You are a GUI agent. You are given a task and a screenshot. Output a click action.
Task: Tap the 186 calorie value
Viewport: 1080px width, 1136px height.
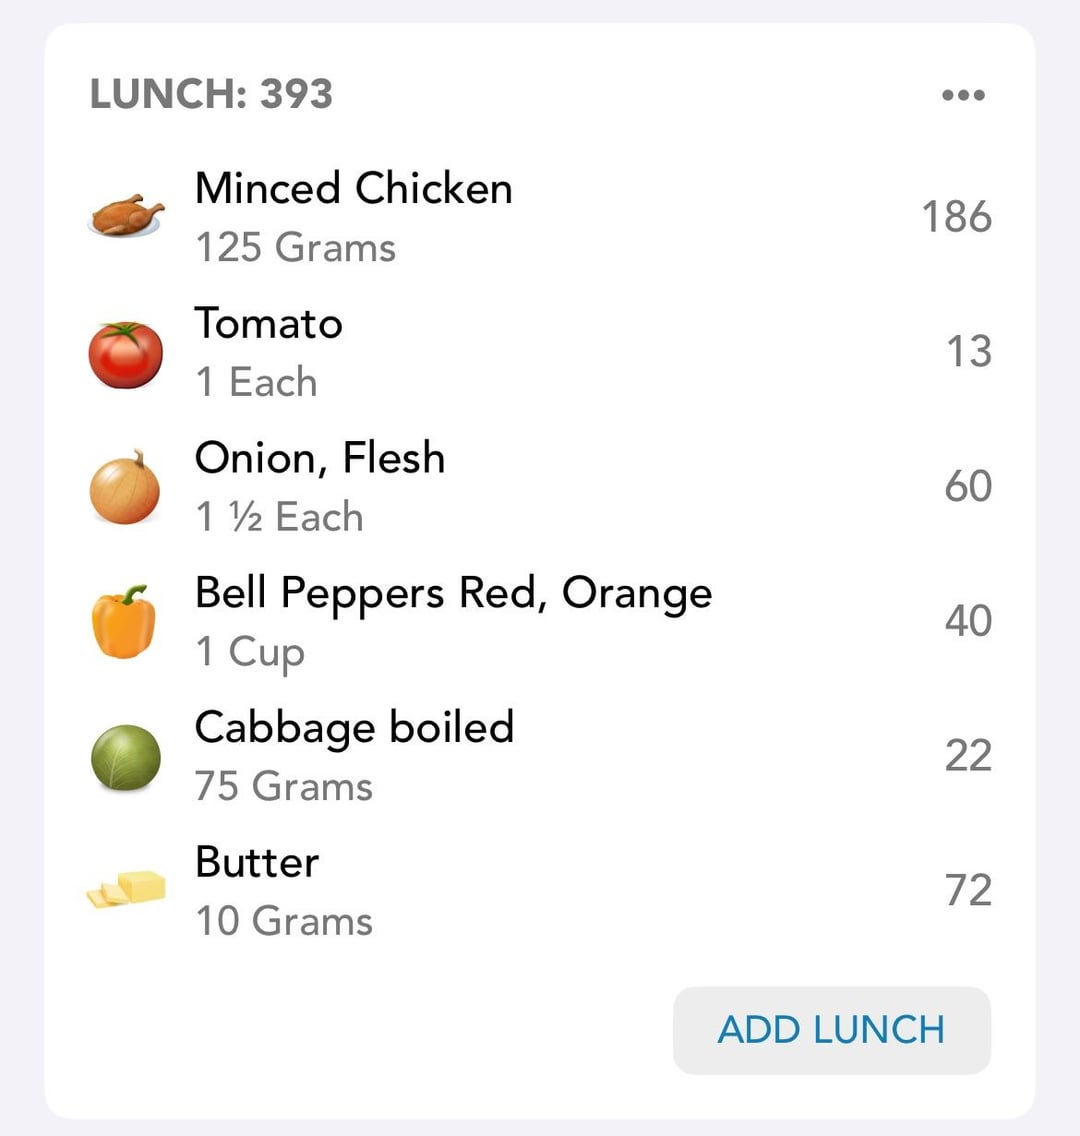[x=956, y=217]
